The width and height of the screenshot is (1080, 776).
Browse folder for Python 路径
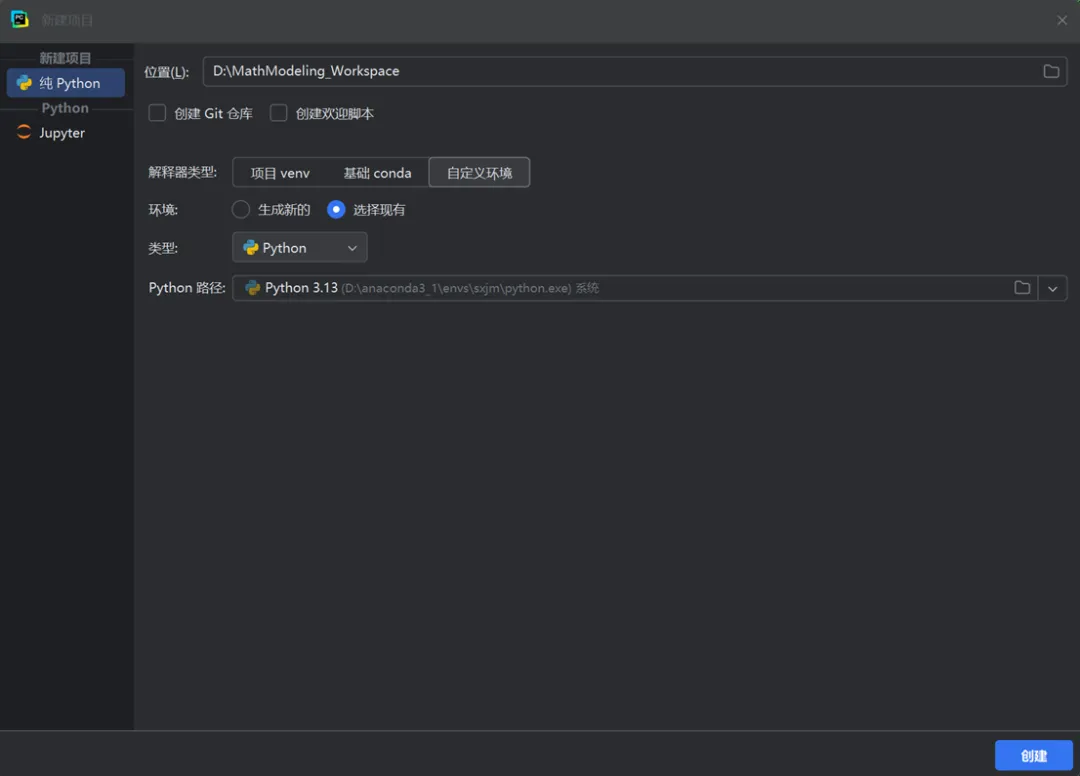point(1022,288)
